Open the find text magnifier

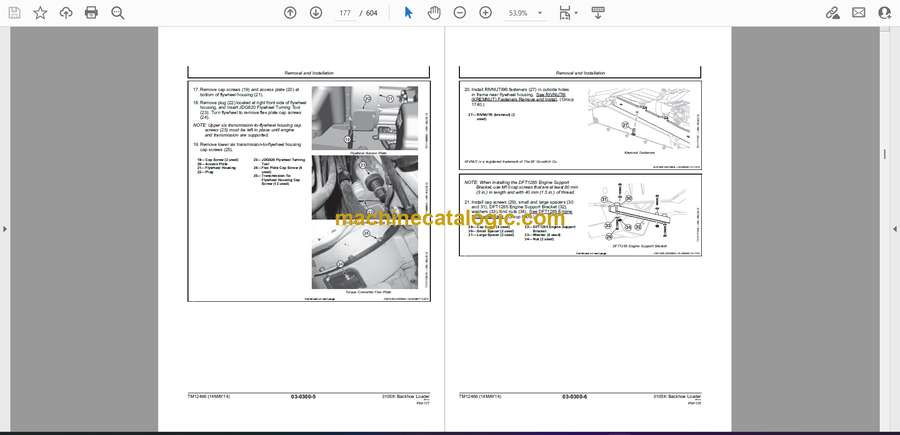coord(118,13)
